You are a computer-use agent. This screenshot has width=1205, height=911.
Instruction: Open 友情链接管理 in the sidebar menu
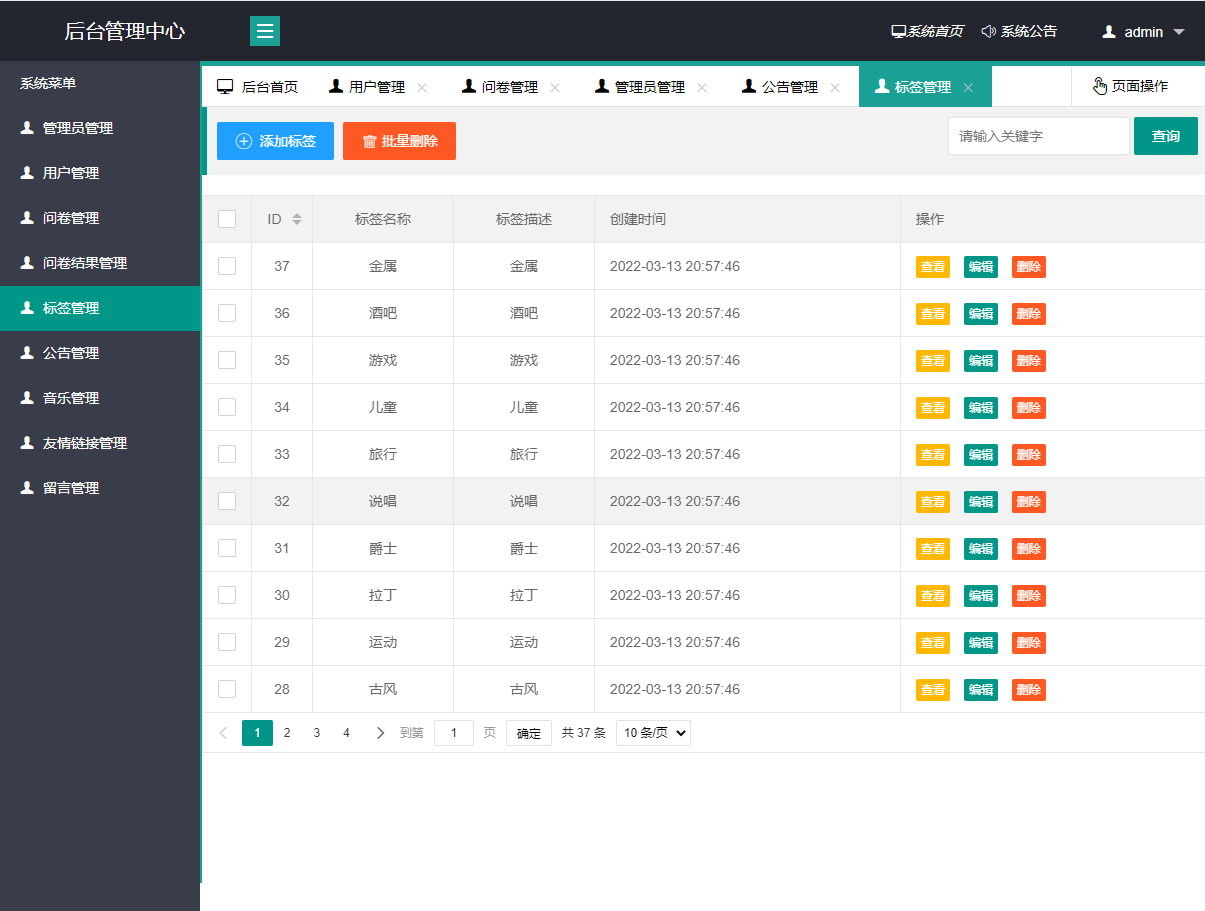[100, 443]
